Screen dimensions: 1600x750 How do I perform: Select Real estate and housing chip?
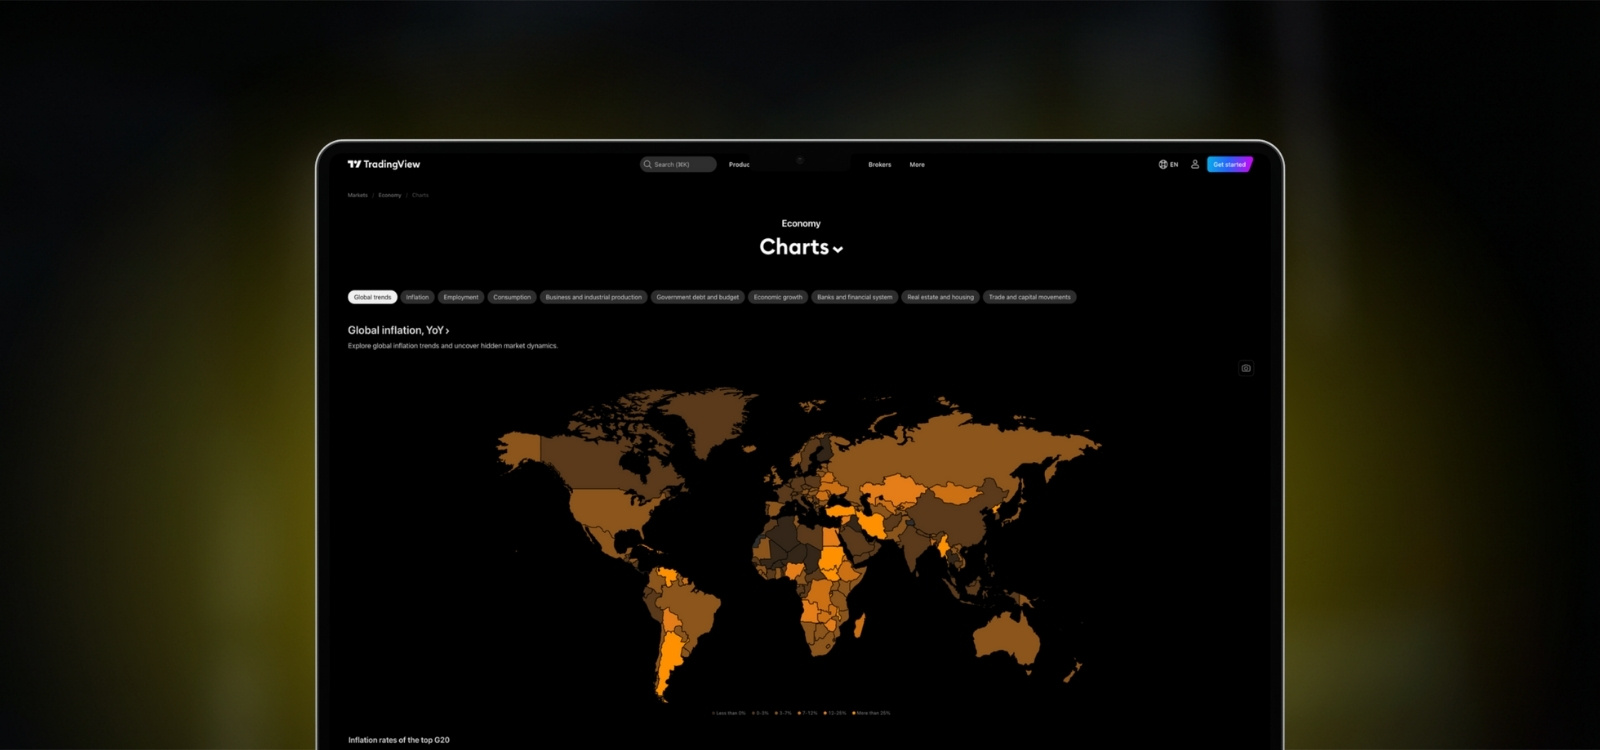coord(940,297)
